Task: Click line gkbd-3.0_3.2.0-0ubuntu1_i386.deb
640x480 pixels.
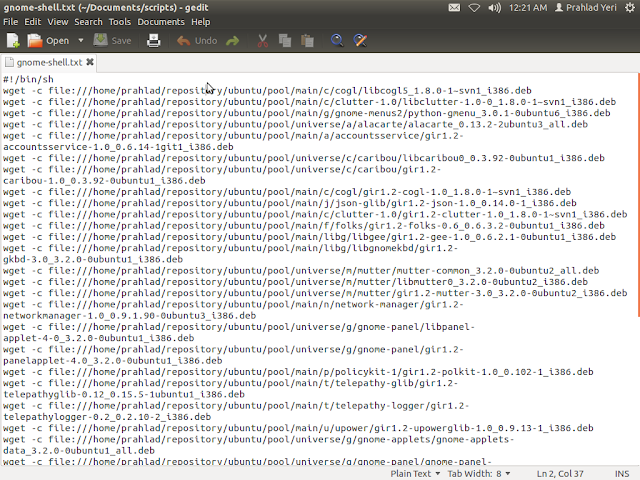Action: coord(93,260)
